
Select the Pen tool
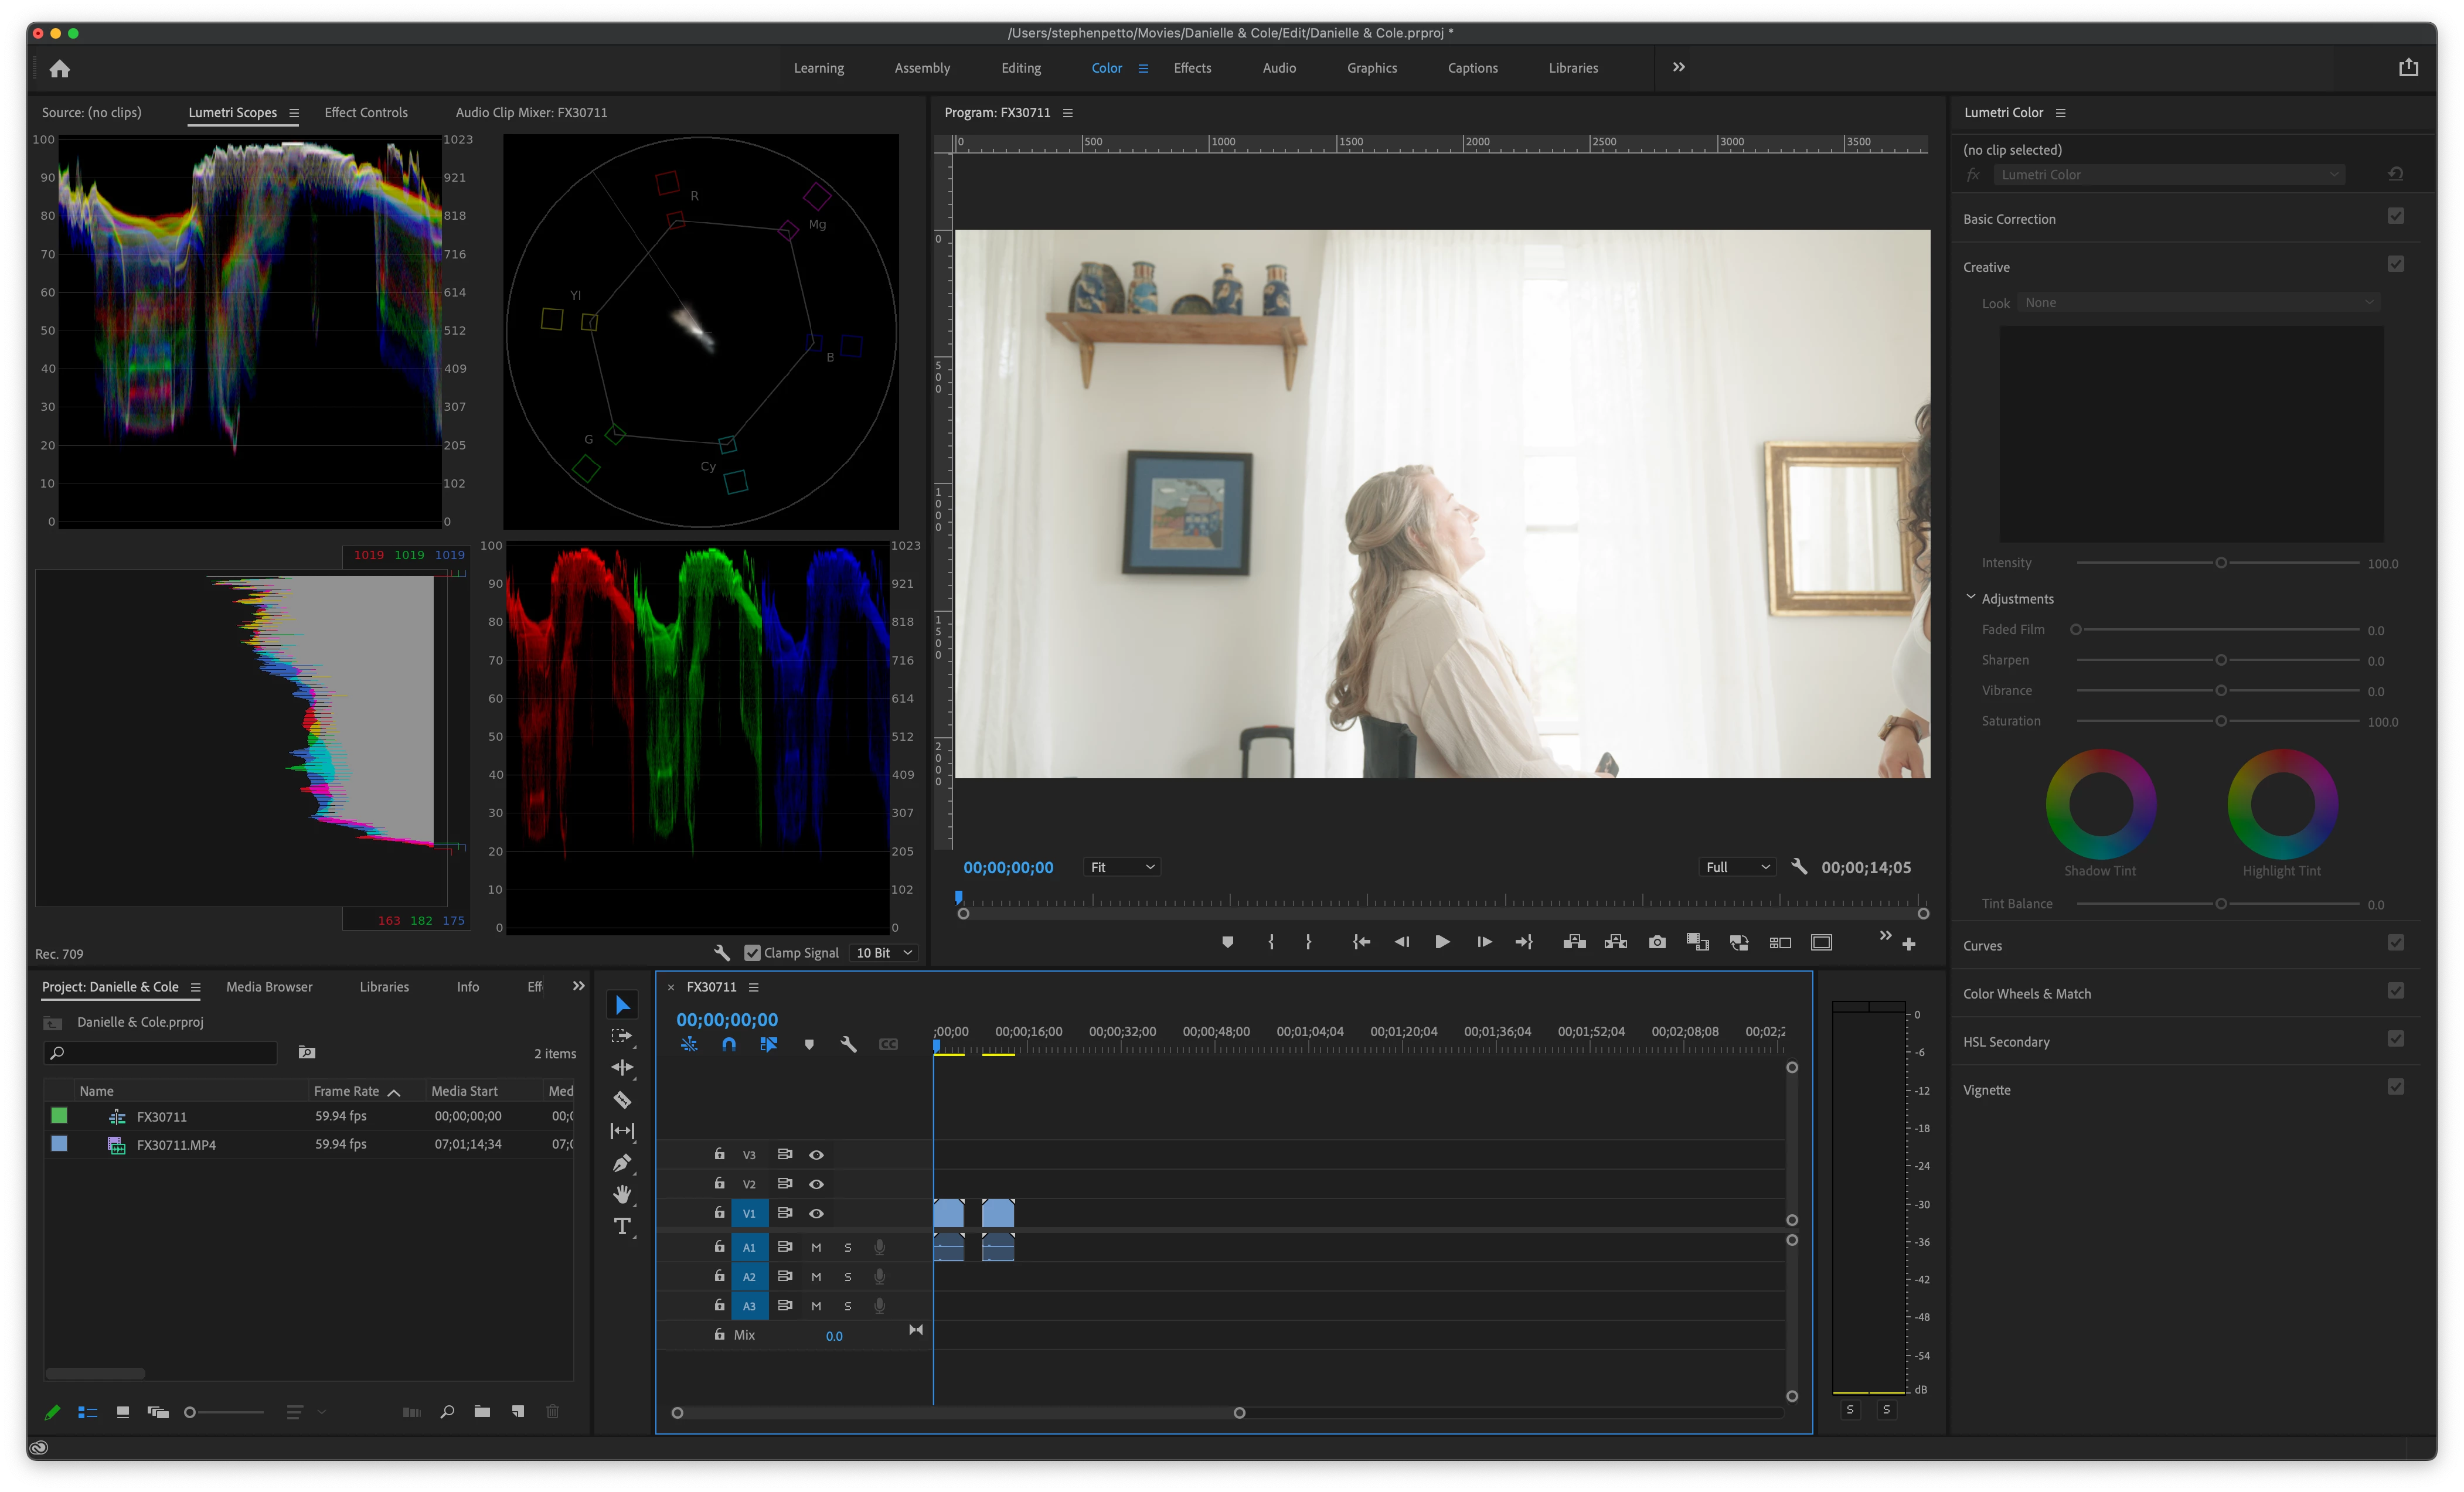pyautogui.click(x=622, y=1163)
